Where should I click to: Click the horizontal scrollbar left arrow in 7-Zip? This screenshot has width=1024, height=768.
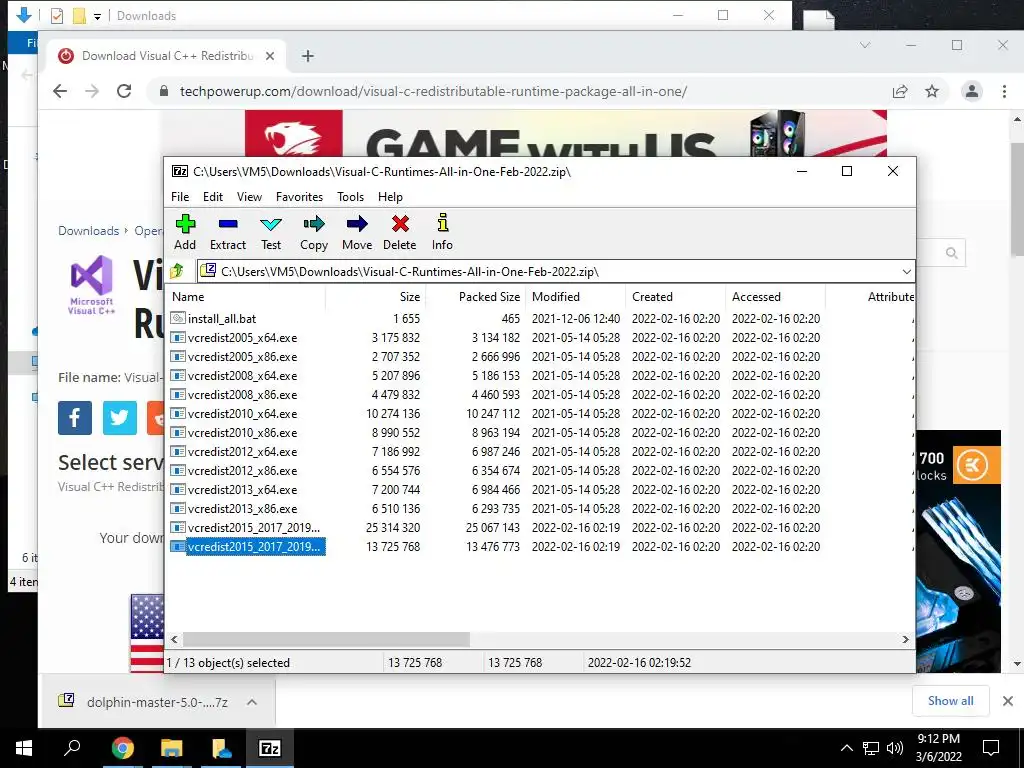click(x=174, y=639)
